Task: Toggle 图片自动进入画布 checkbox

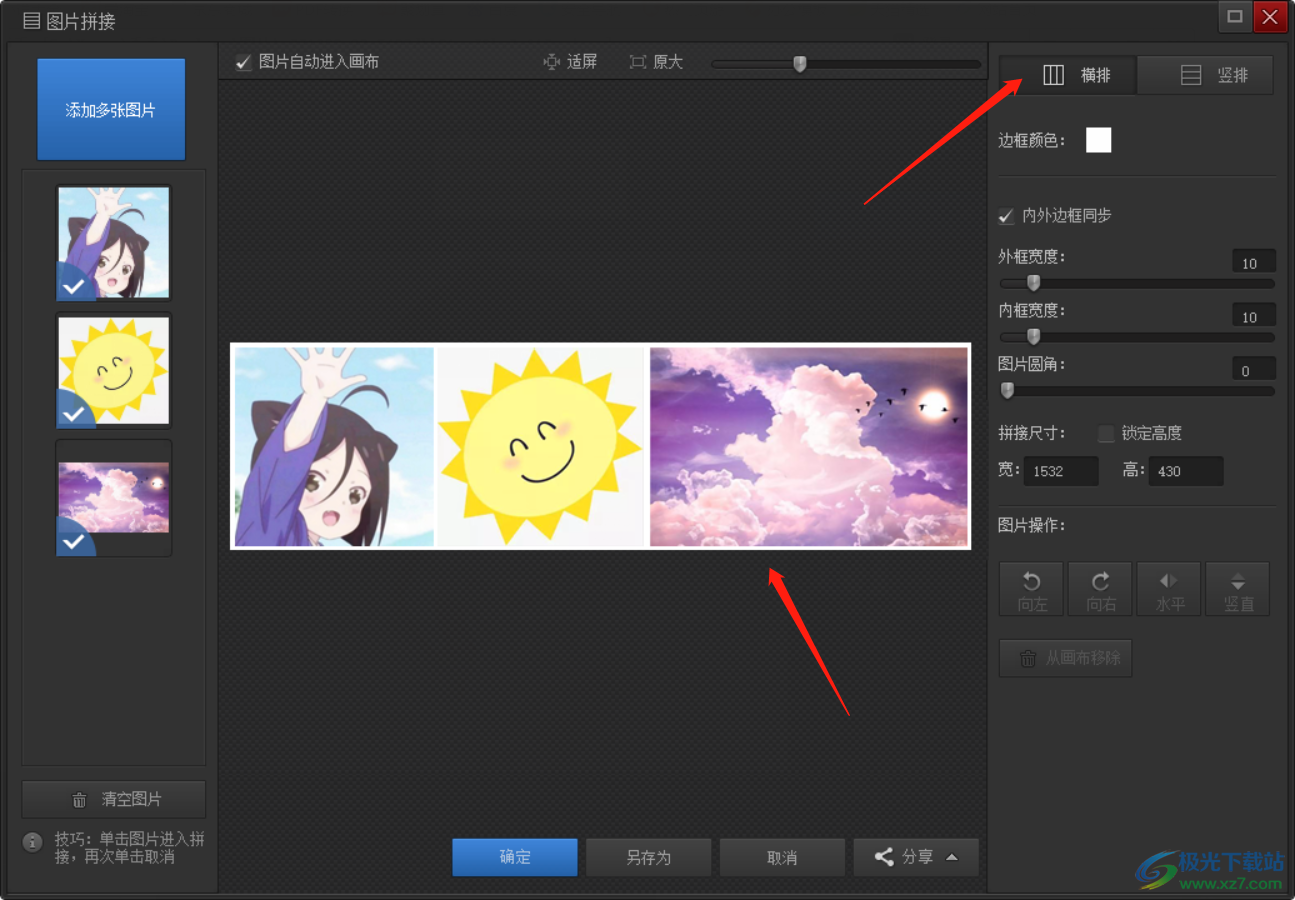Action: [243, 62]
